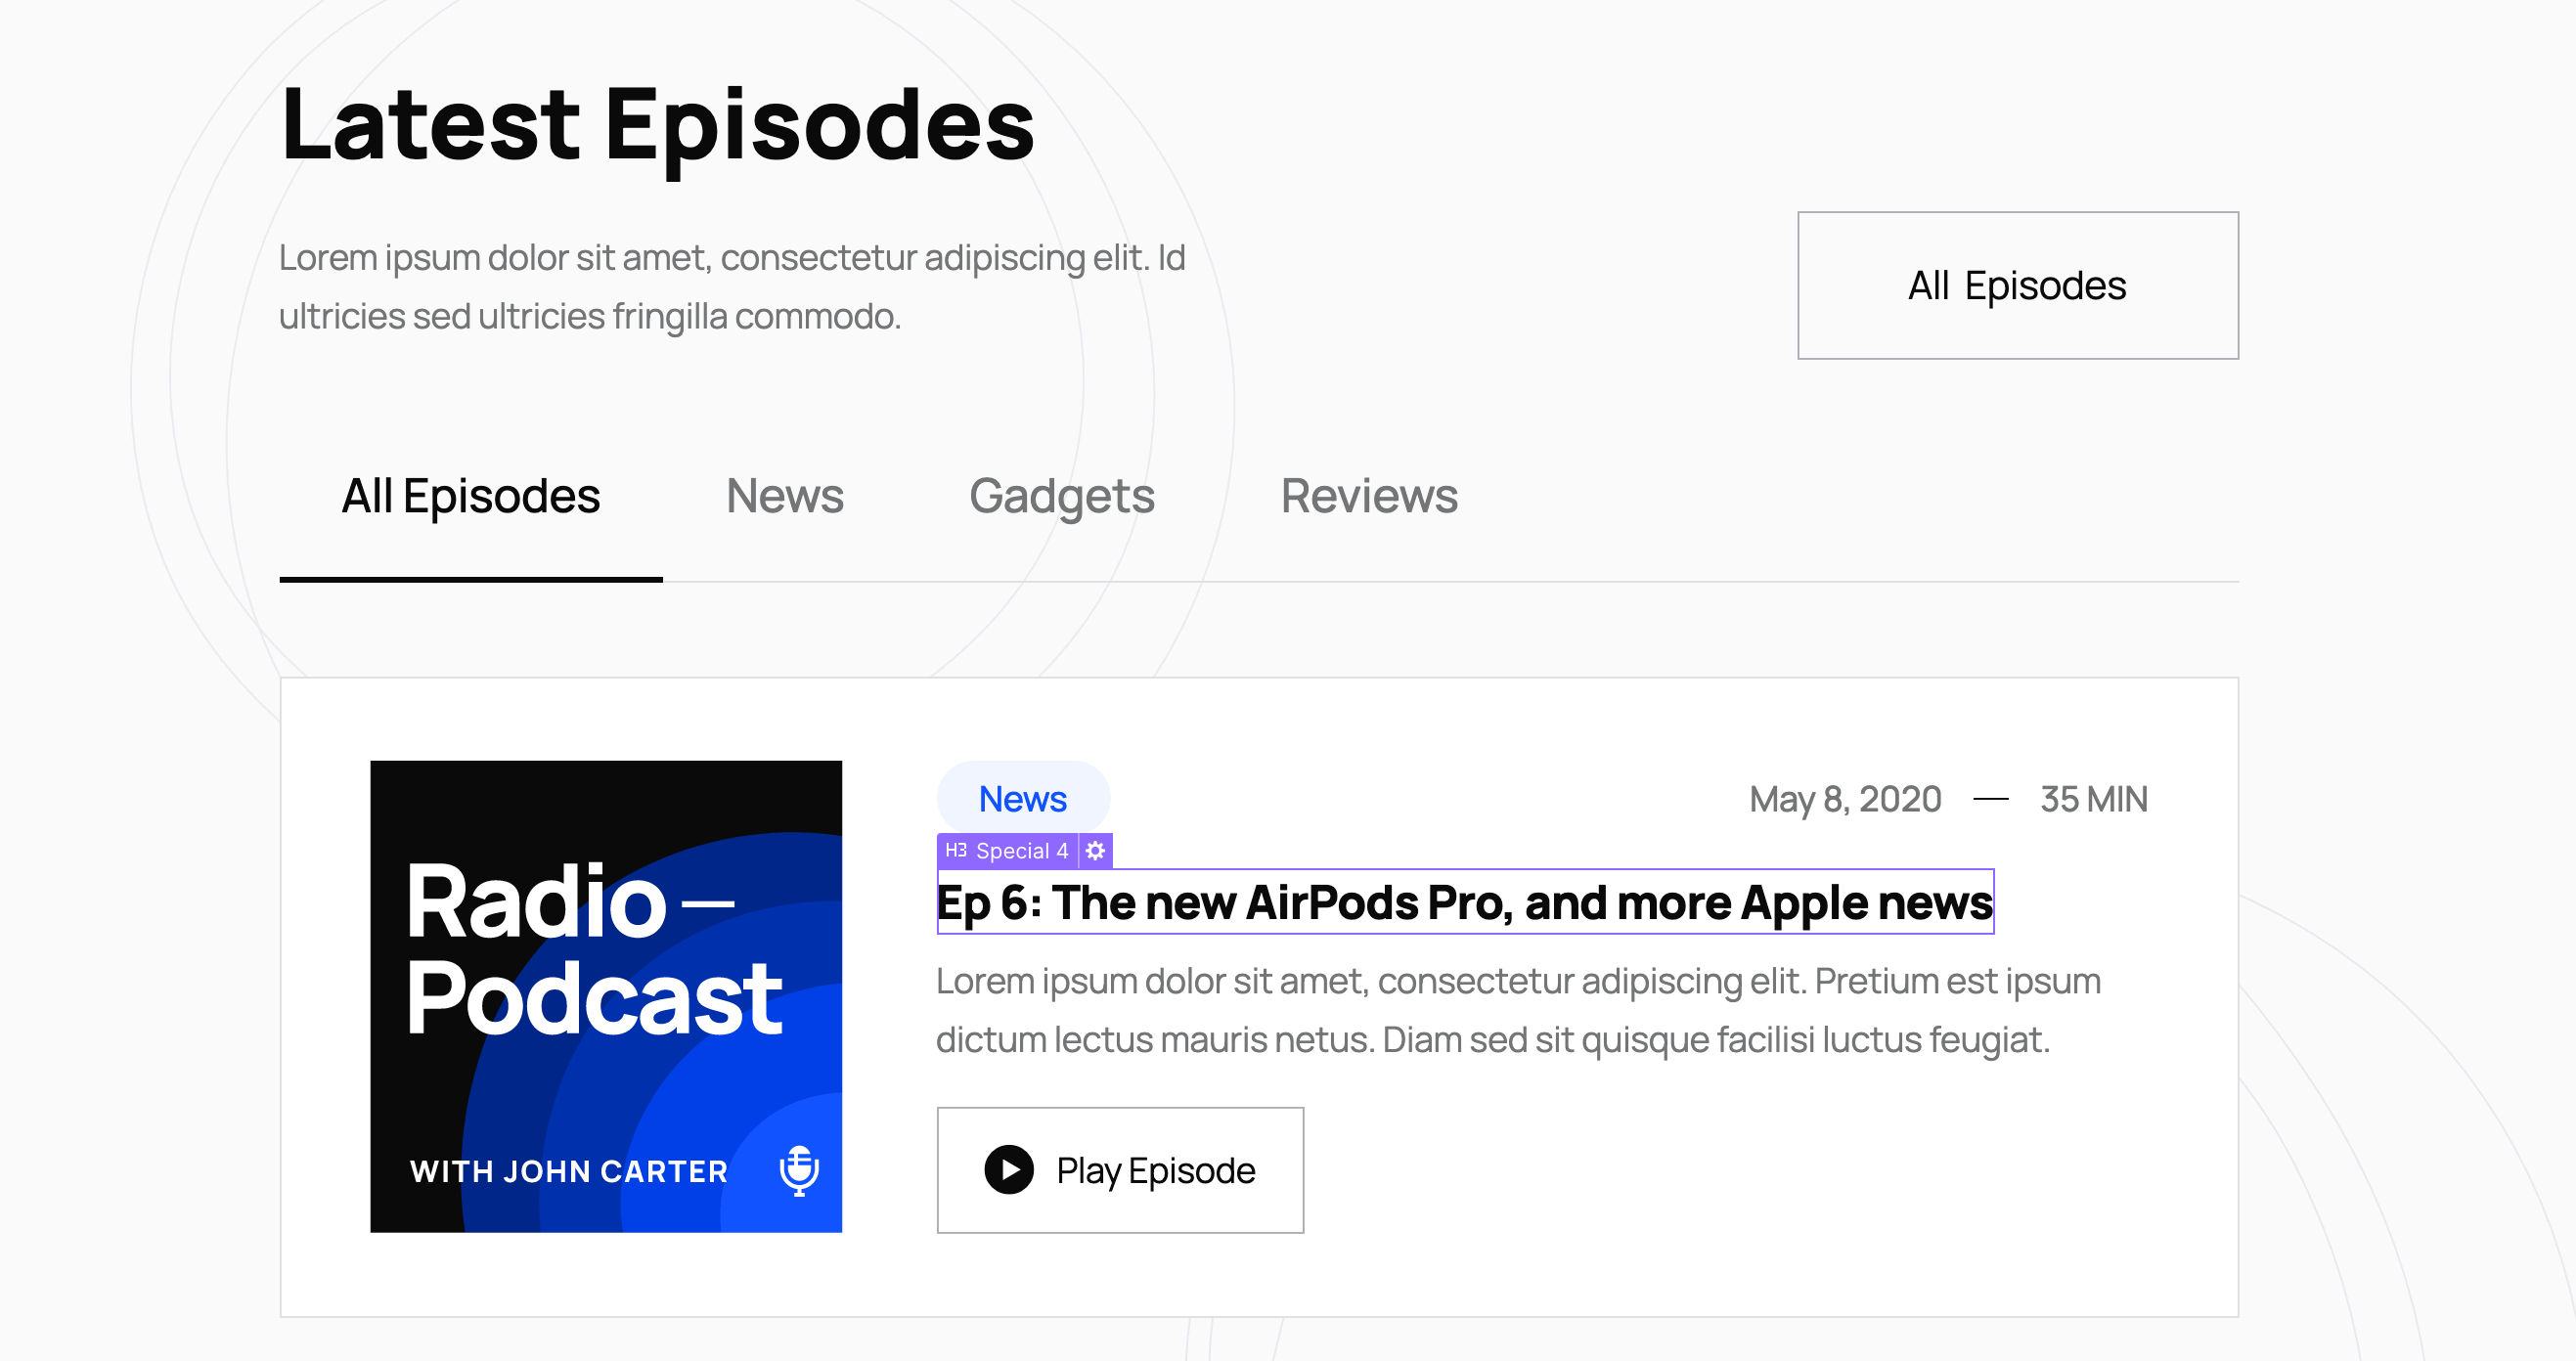Select the intro paragraph under Latest Episodes

pyautogui.click(x=732, y=286)
